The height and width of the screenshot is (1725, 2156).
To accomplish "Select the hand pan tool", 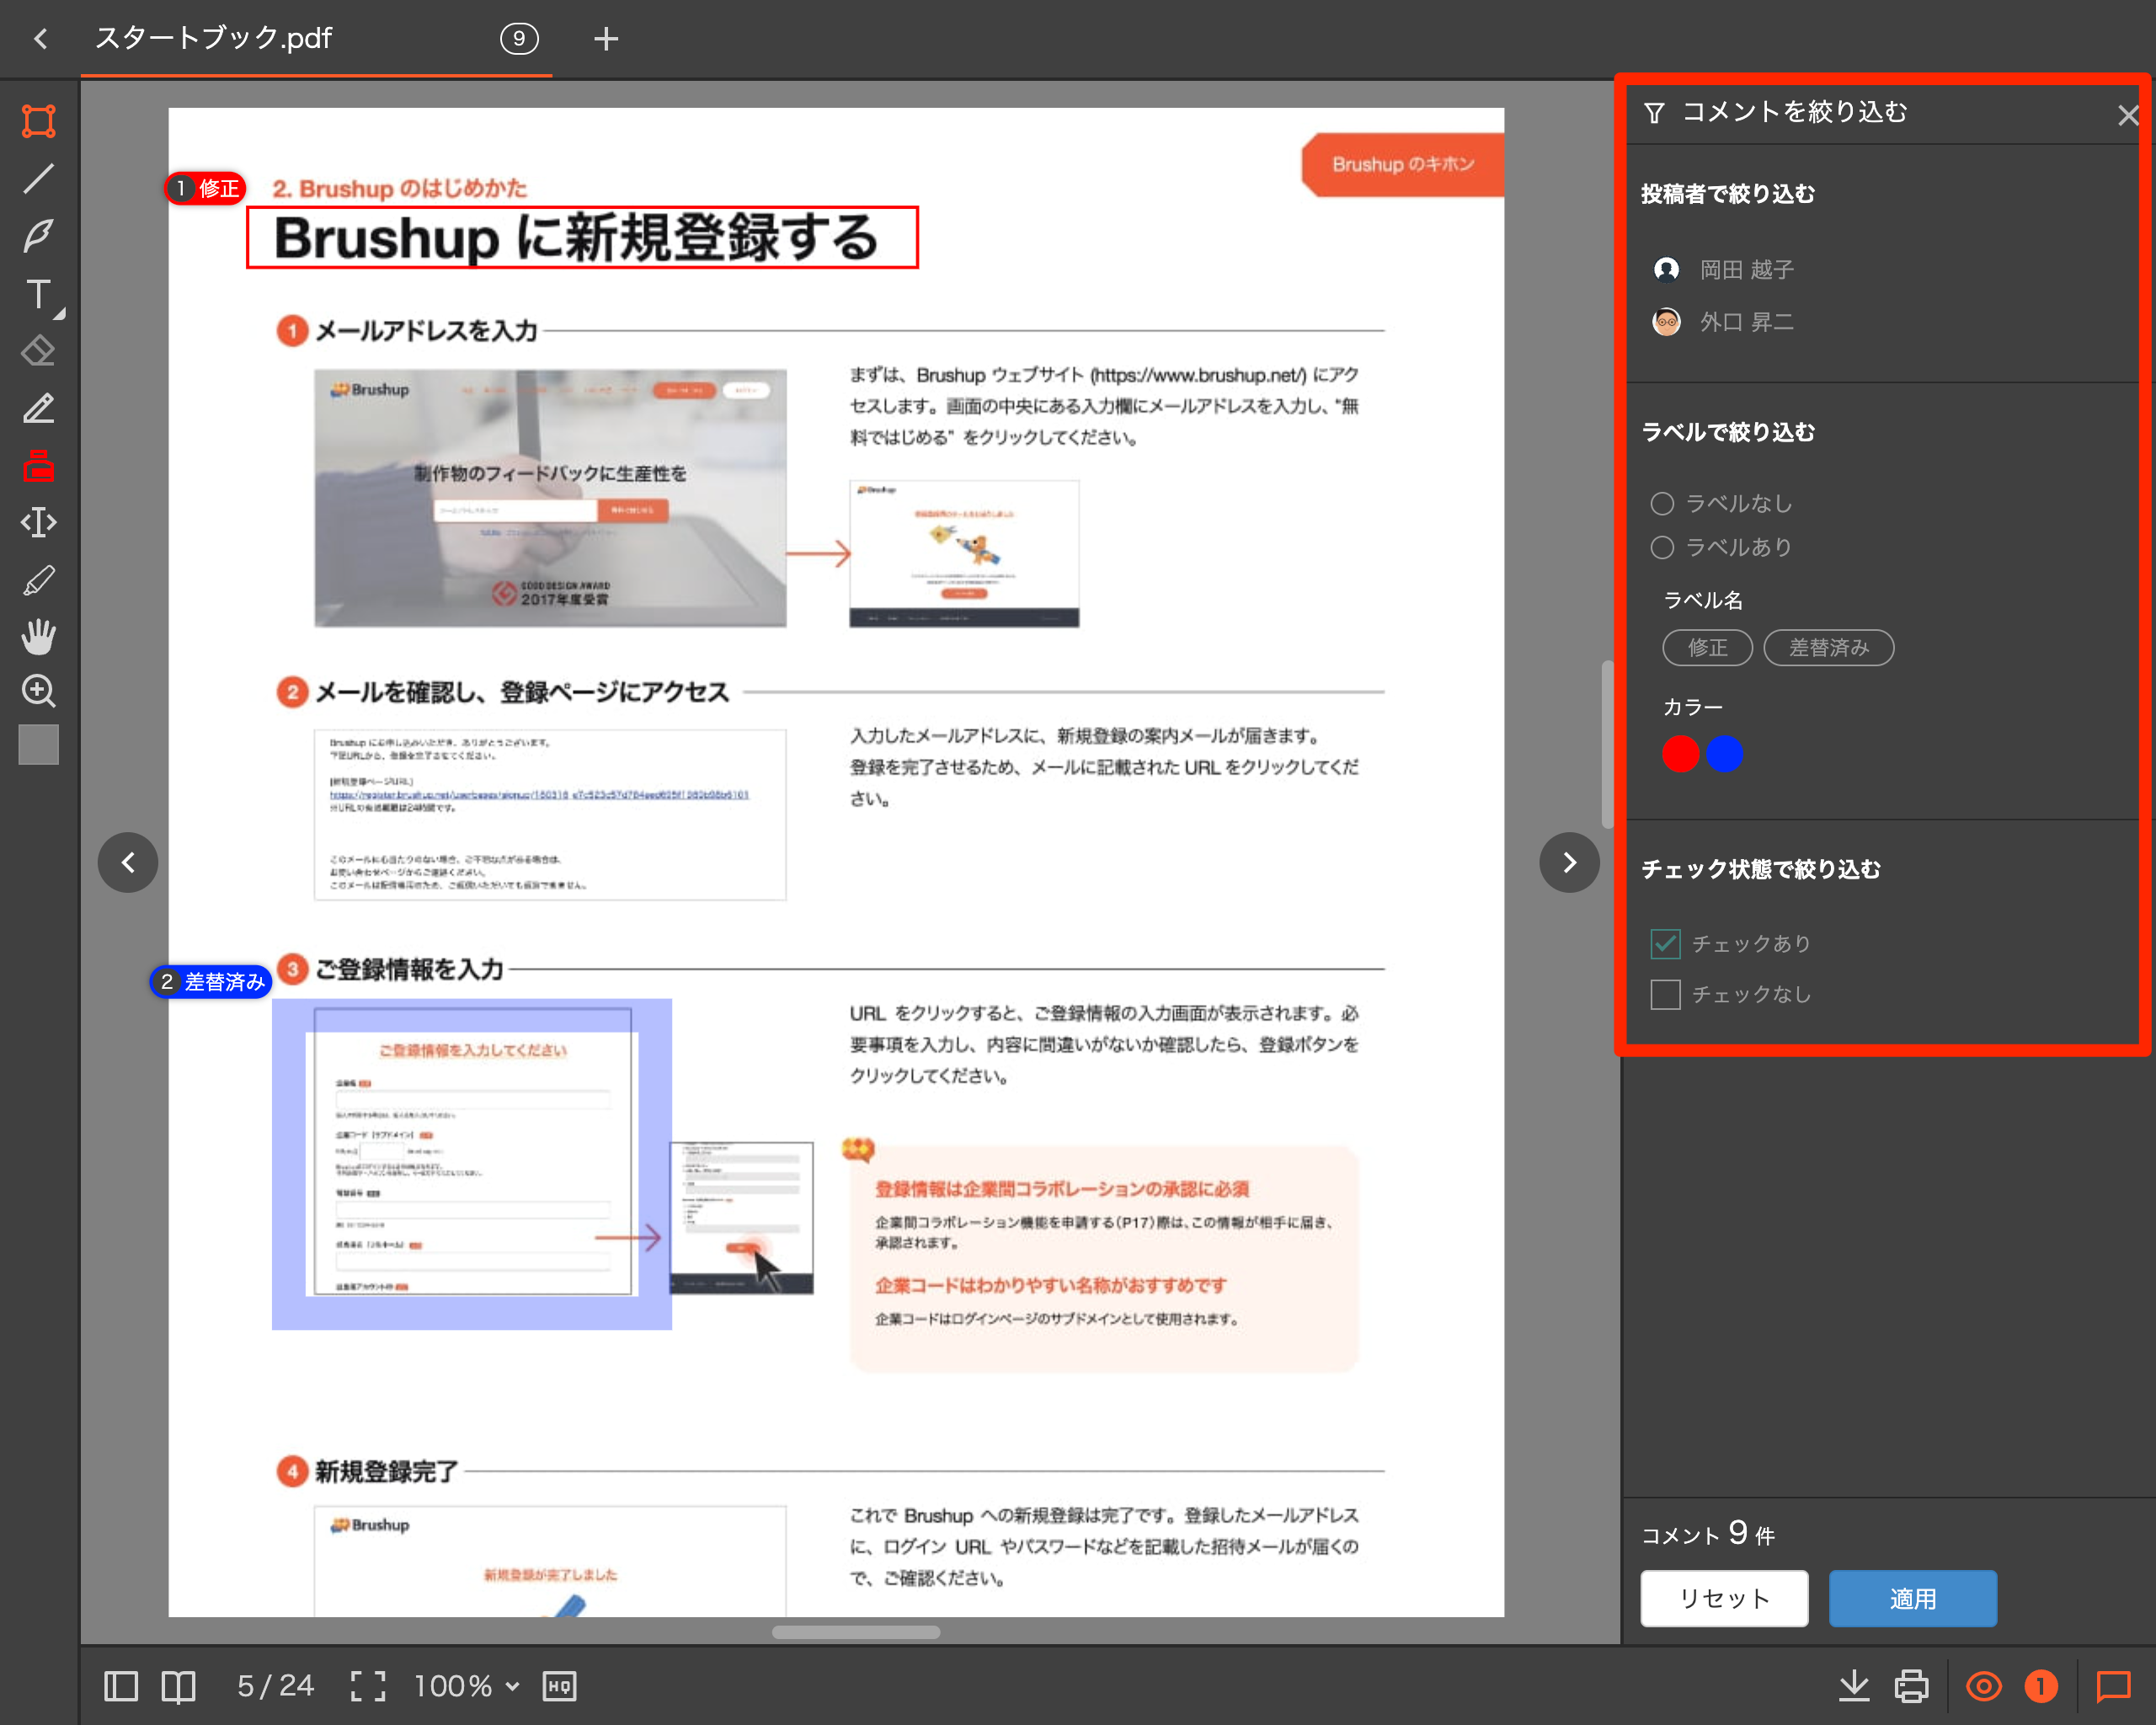I will point(39,636).
